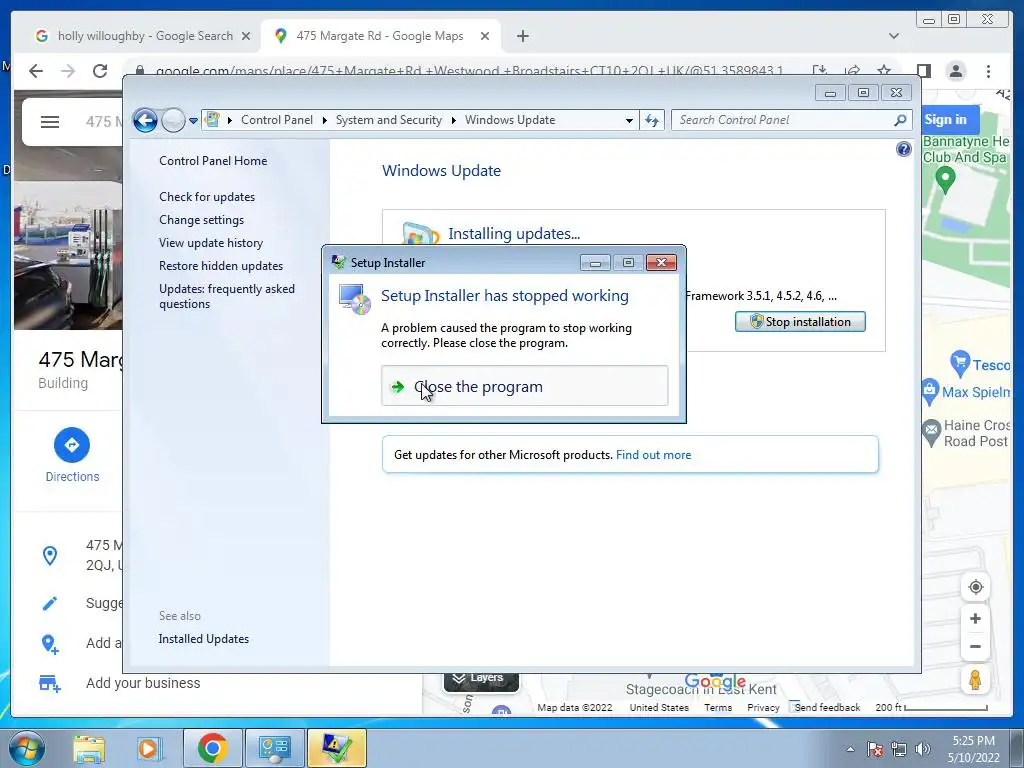1024x768 pixels.
Task: Click Send feedback link on map
Action: (827, 707)
